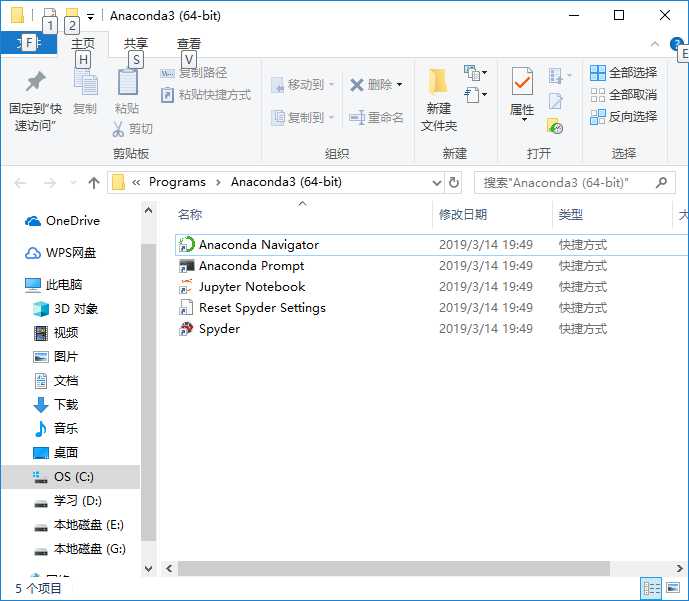689x601 pixels.
Task: Open the New item dropdown
Action: pyautogui.click(x=475, y=72)
